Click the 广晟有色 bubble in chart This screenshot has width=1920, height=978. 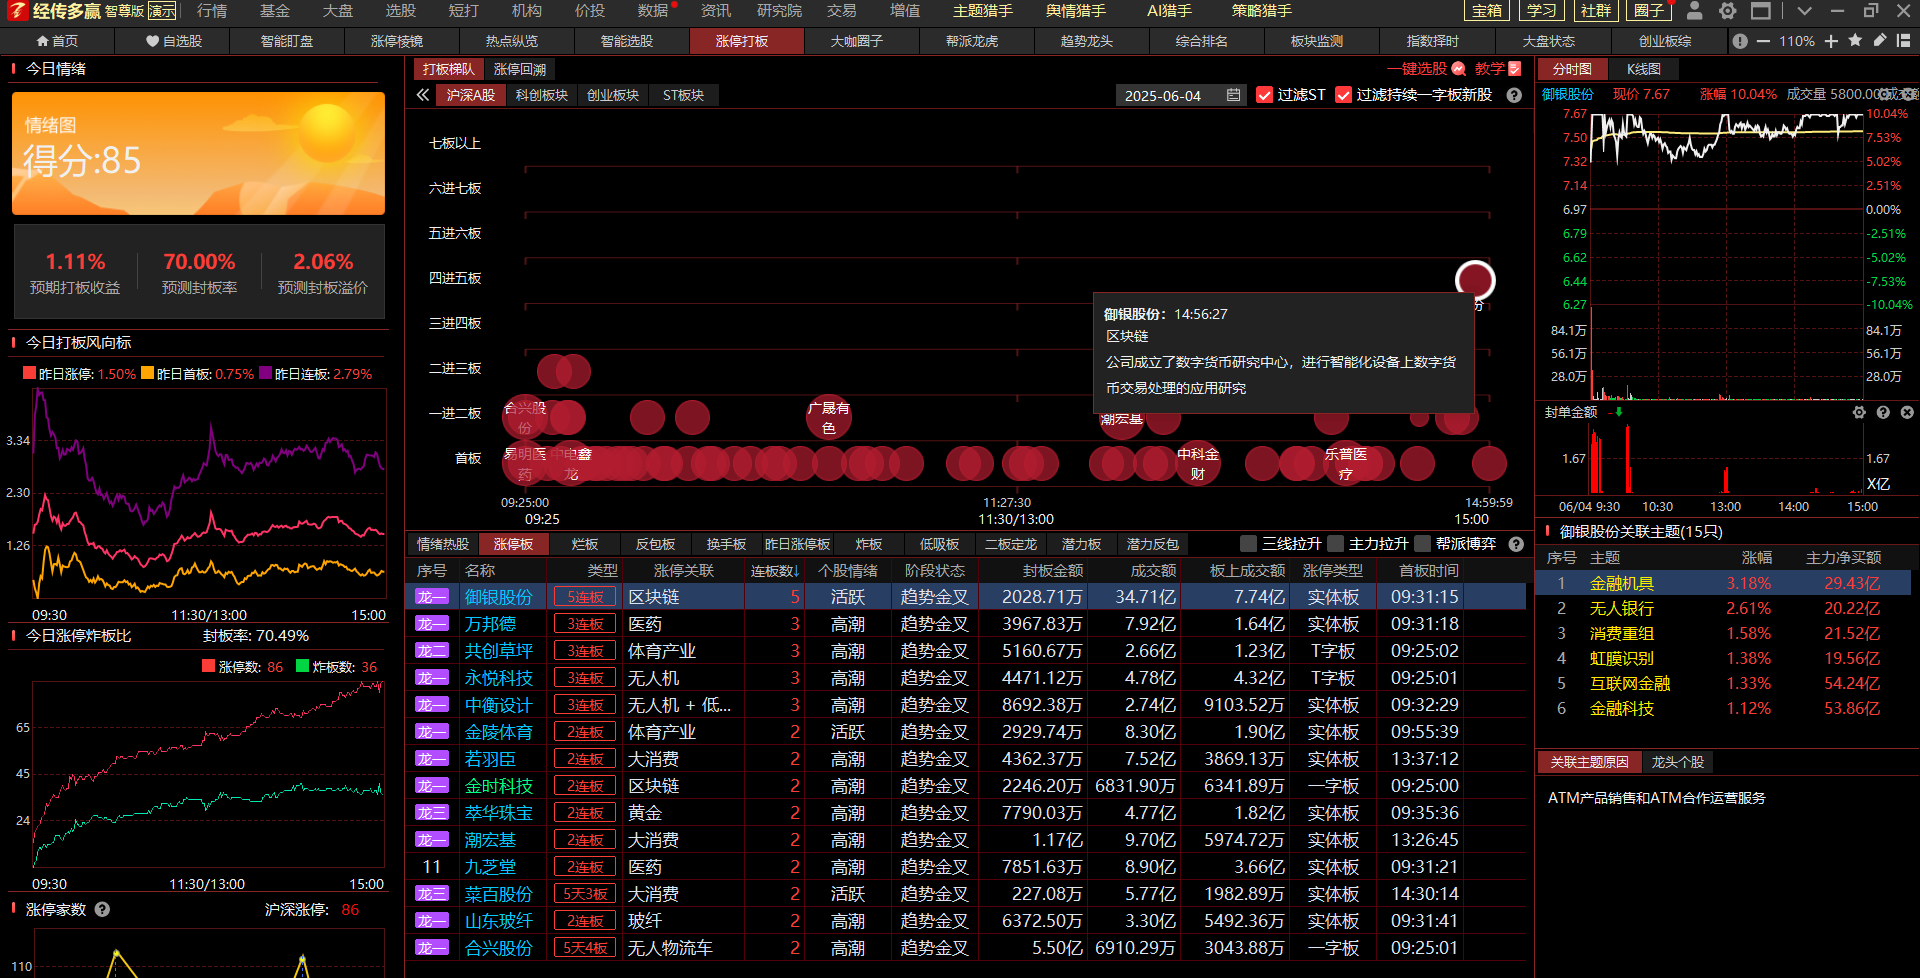(829, 417)
